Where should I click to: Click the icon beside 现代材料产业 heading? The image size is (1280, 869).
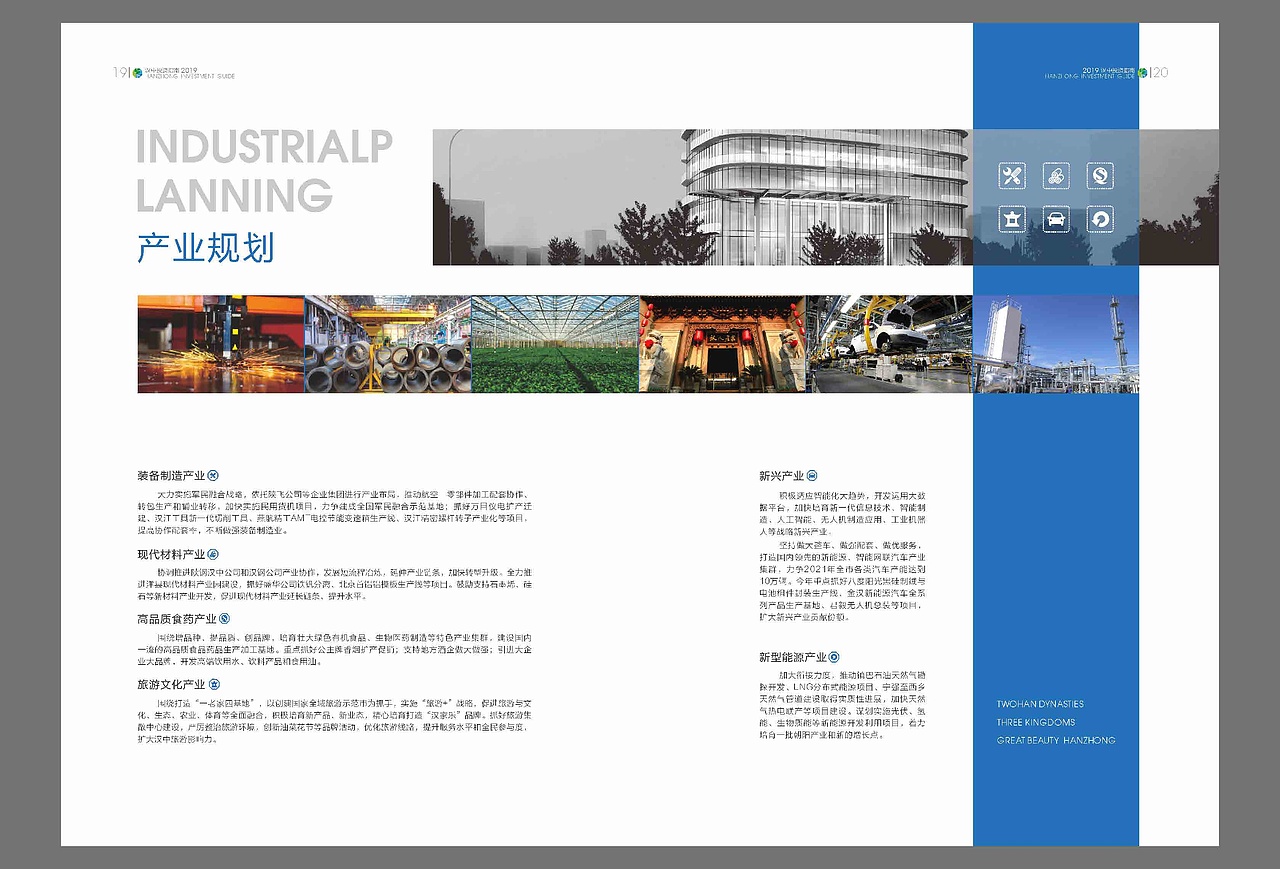click(212, 554)
